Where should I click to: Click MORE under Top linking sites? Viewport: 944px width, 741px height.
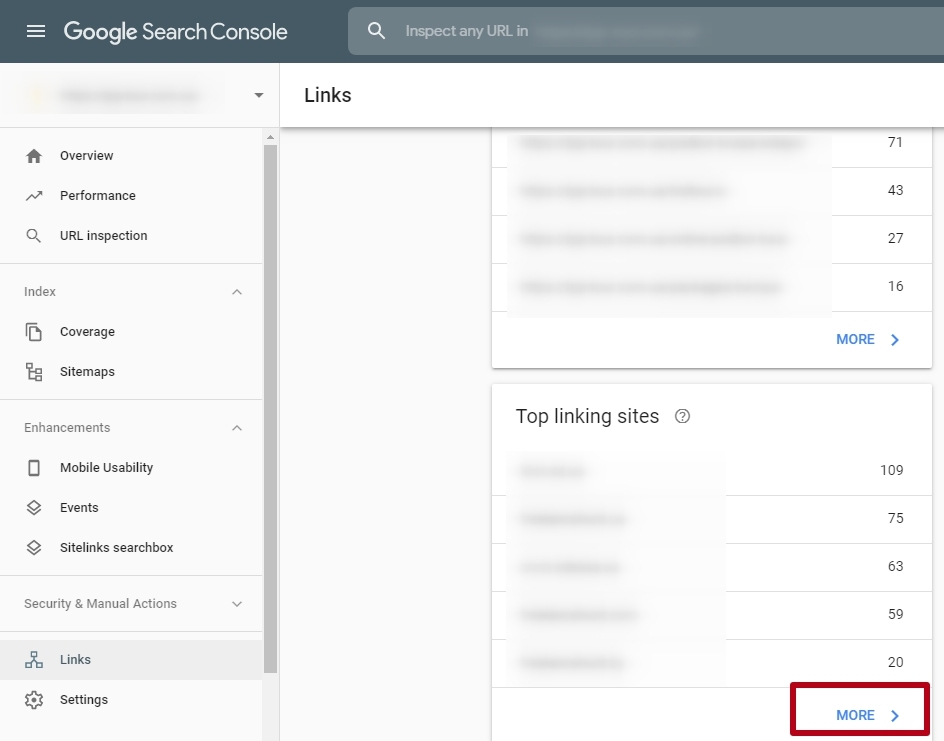[x=868, y=715]
